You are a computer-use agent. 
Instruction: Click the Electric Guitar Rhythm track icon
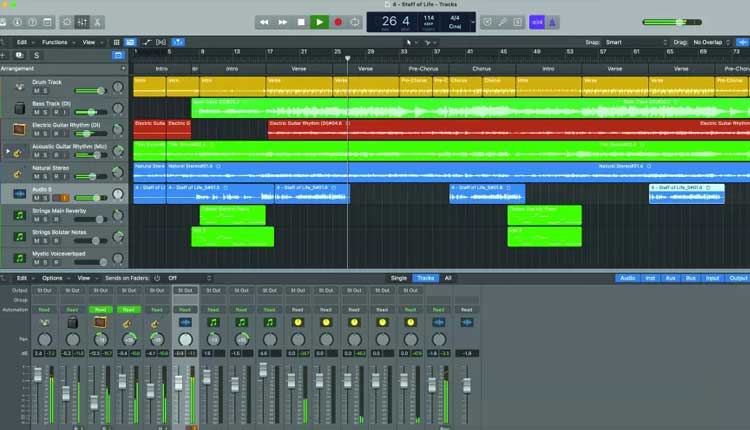click(18, 129)
